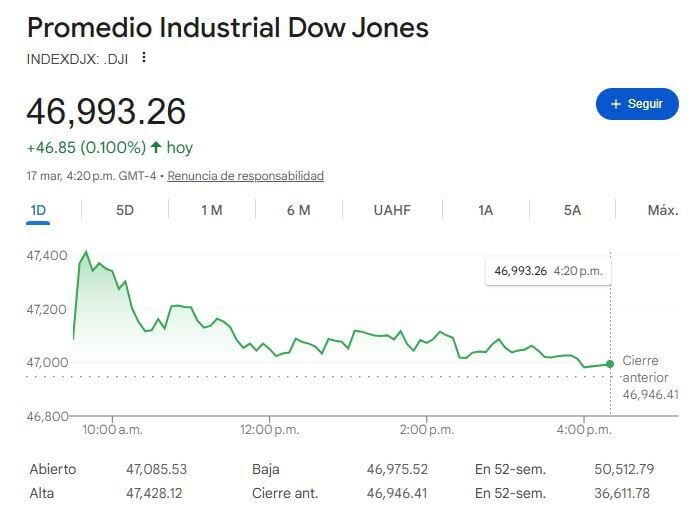
Task: Select the 1D time range tab
Action: [39, 210]
